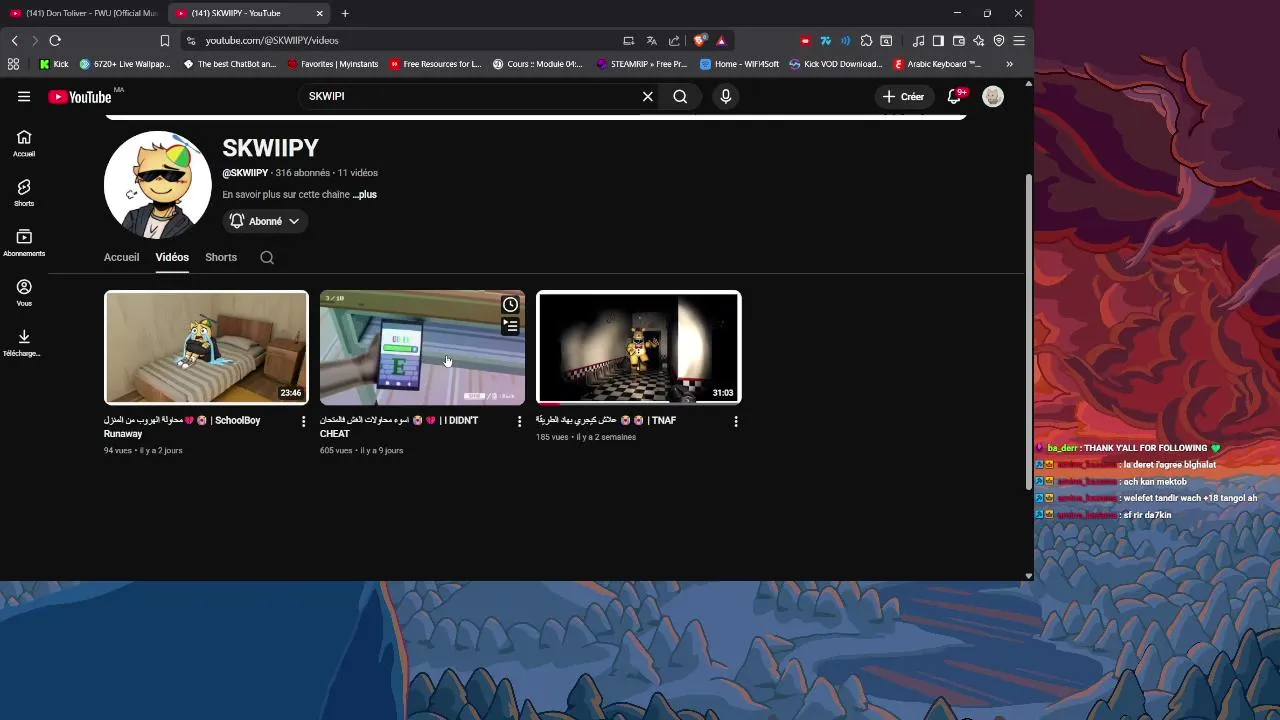This screenshot has width=1280, height=720.
Task: Click the Brave Shields lion icon
Action: (x=700, y=40)
